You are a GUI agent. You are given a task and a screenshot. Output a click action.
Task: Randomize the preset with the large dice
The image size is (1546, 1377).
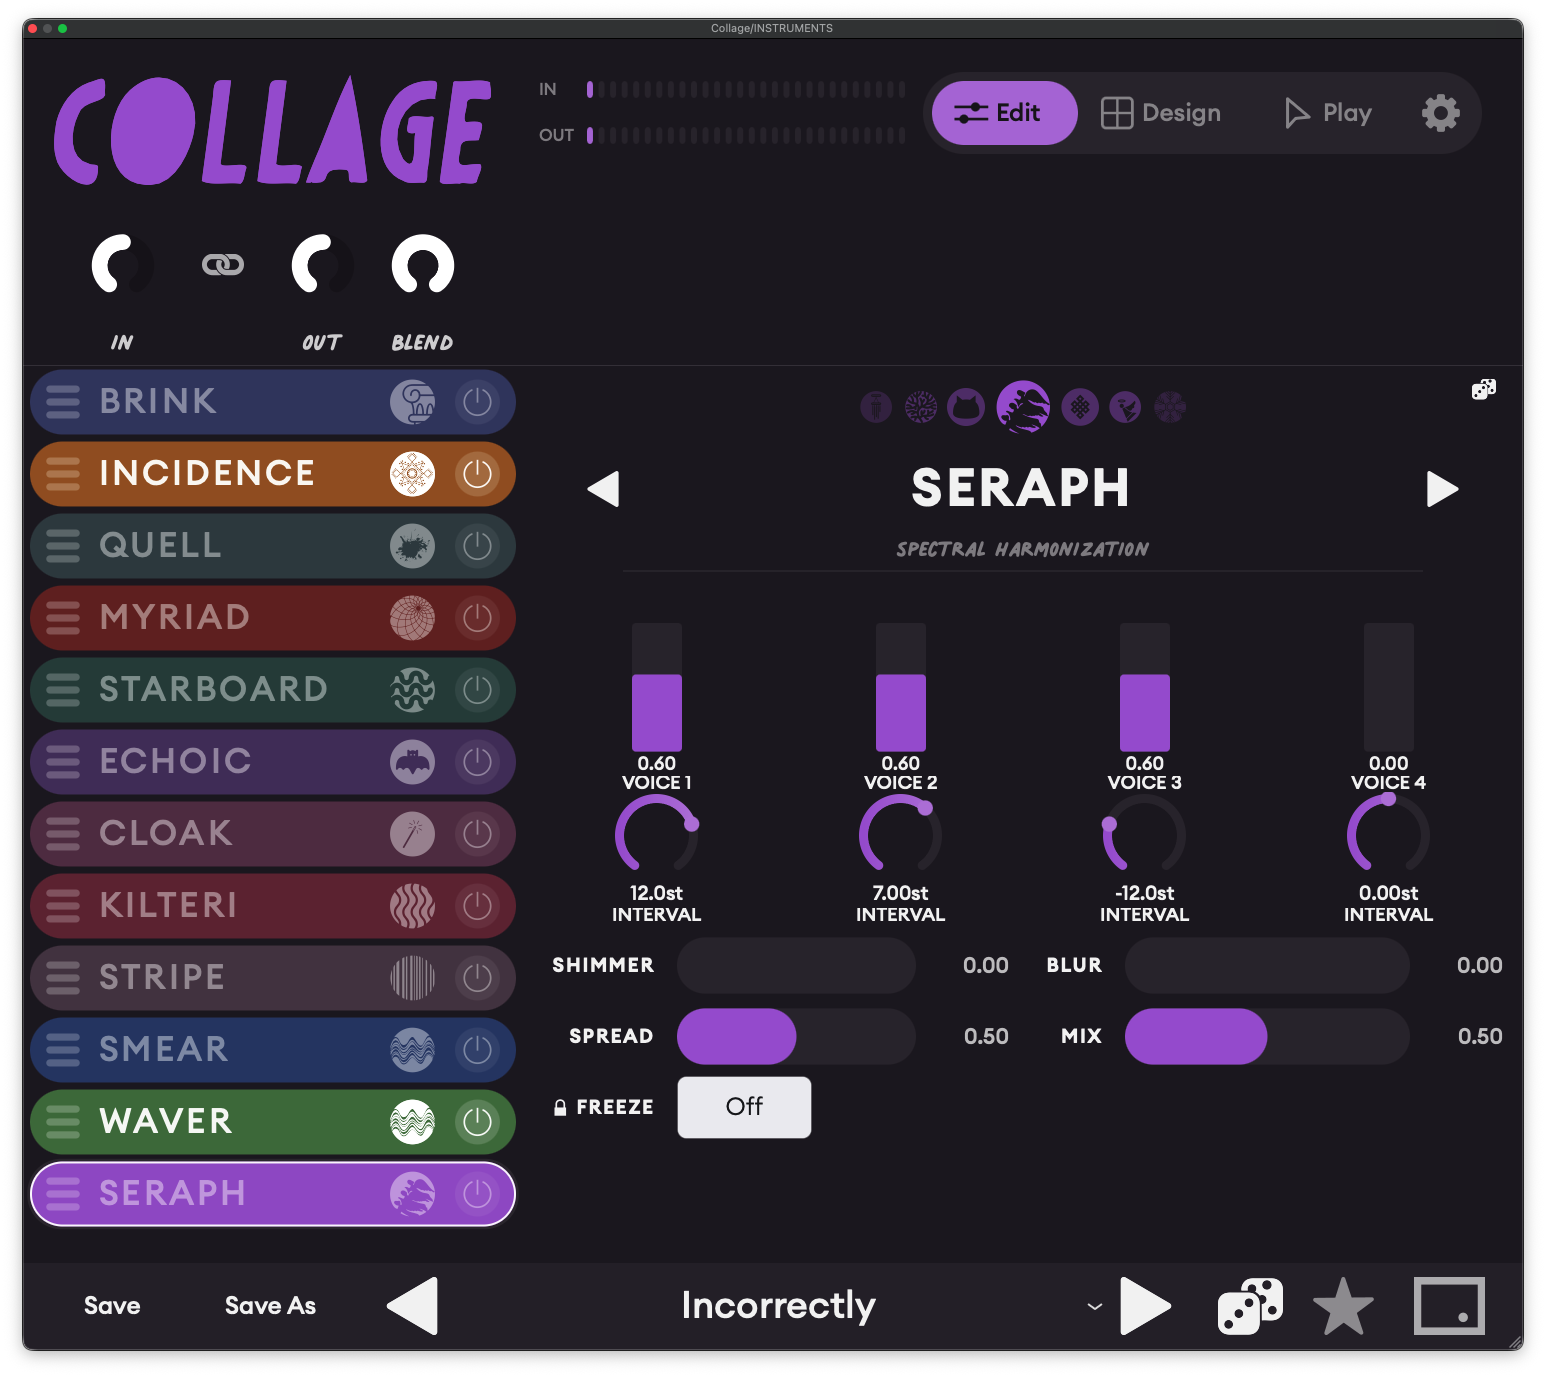click(1250, 1306)
